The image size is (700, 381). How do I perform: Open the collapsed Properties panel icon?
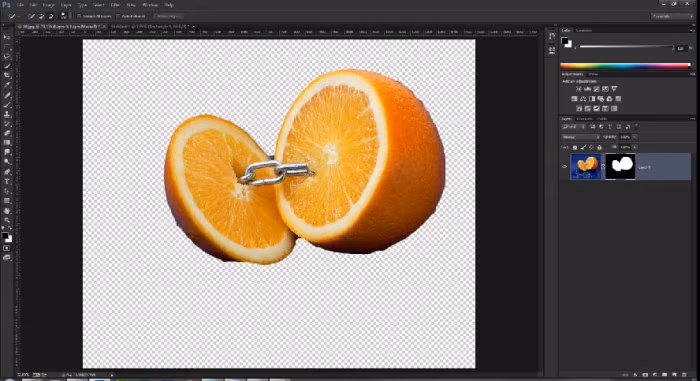tap(552, 50)
